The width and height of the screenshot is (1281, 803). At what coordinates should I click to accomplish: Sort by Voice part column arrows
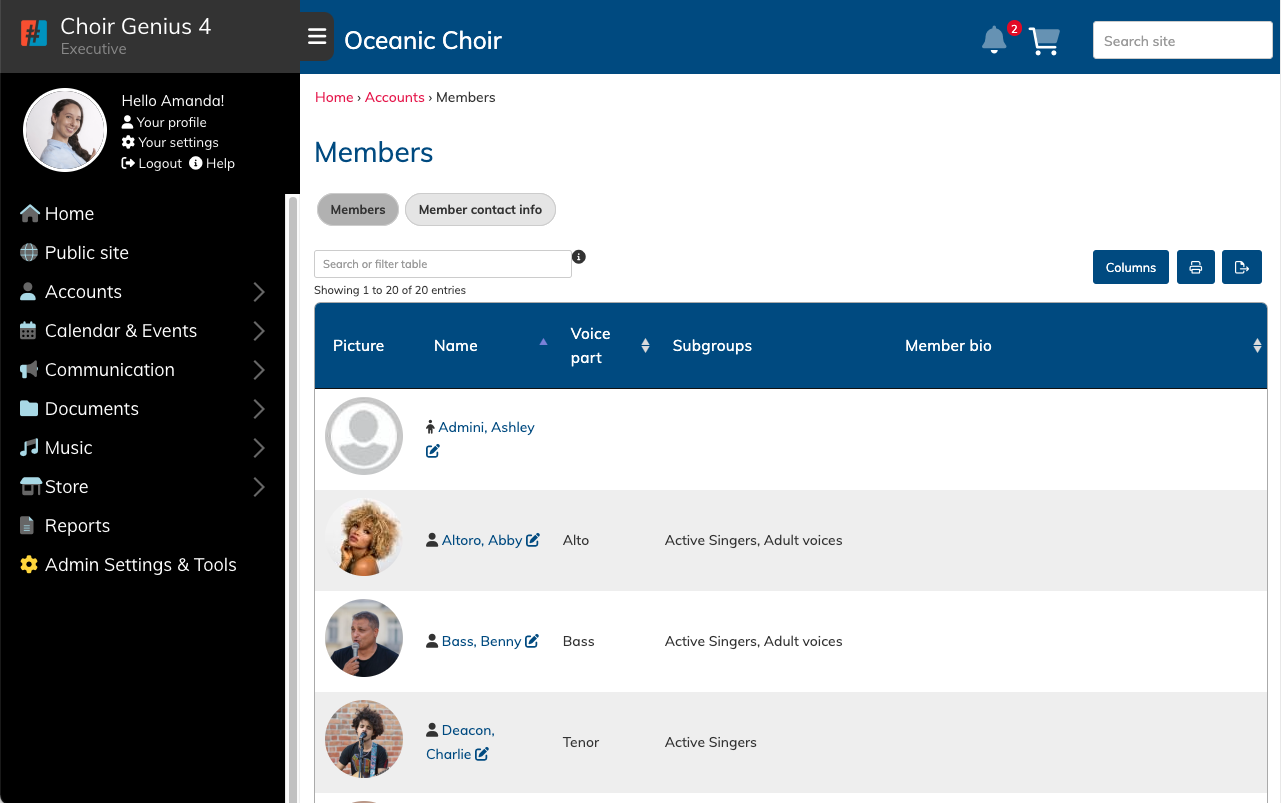pyautogui.click(x=646, y=345)
